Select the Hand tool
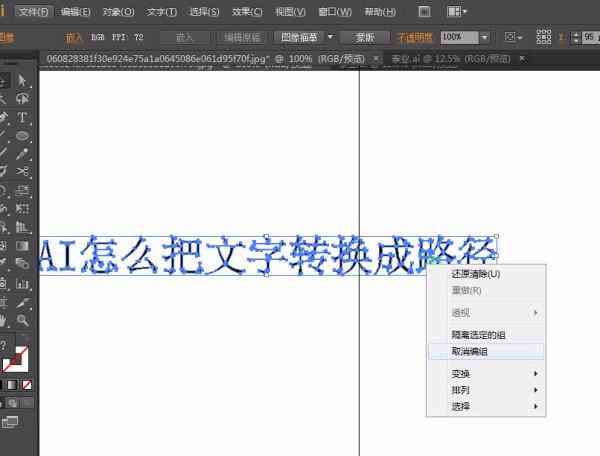600x456 pixels. [4, 320]
